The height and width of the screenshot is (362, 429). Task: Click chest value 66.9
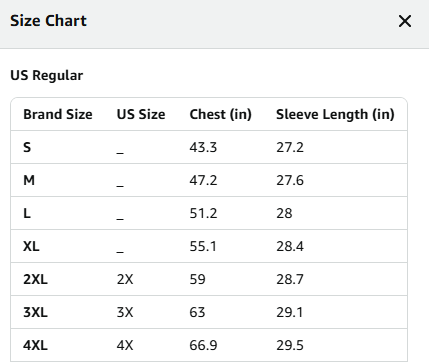point(203,345)
